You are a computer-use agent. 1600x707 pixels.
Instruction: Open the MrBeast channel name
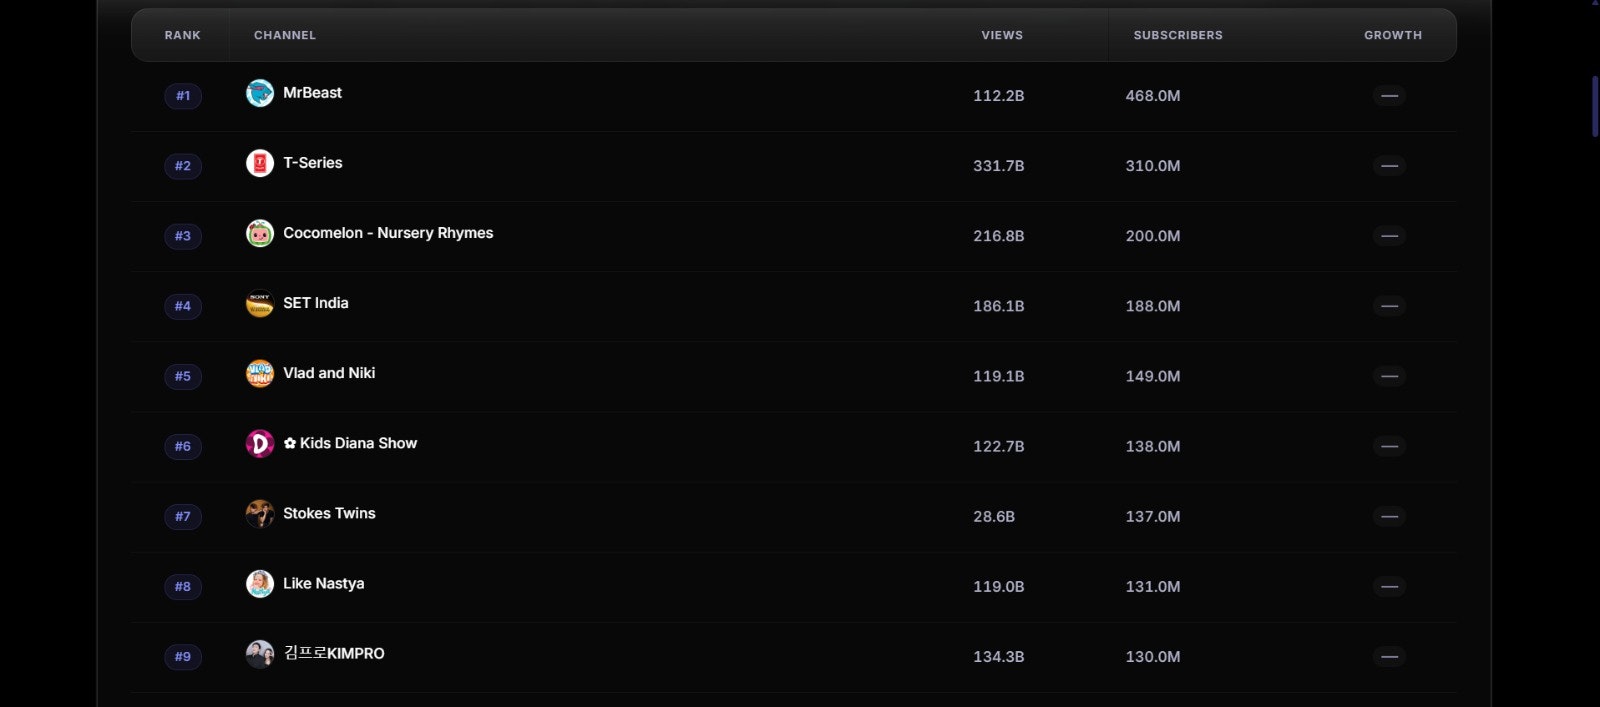[312, 92]
